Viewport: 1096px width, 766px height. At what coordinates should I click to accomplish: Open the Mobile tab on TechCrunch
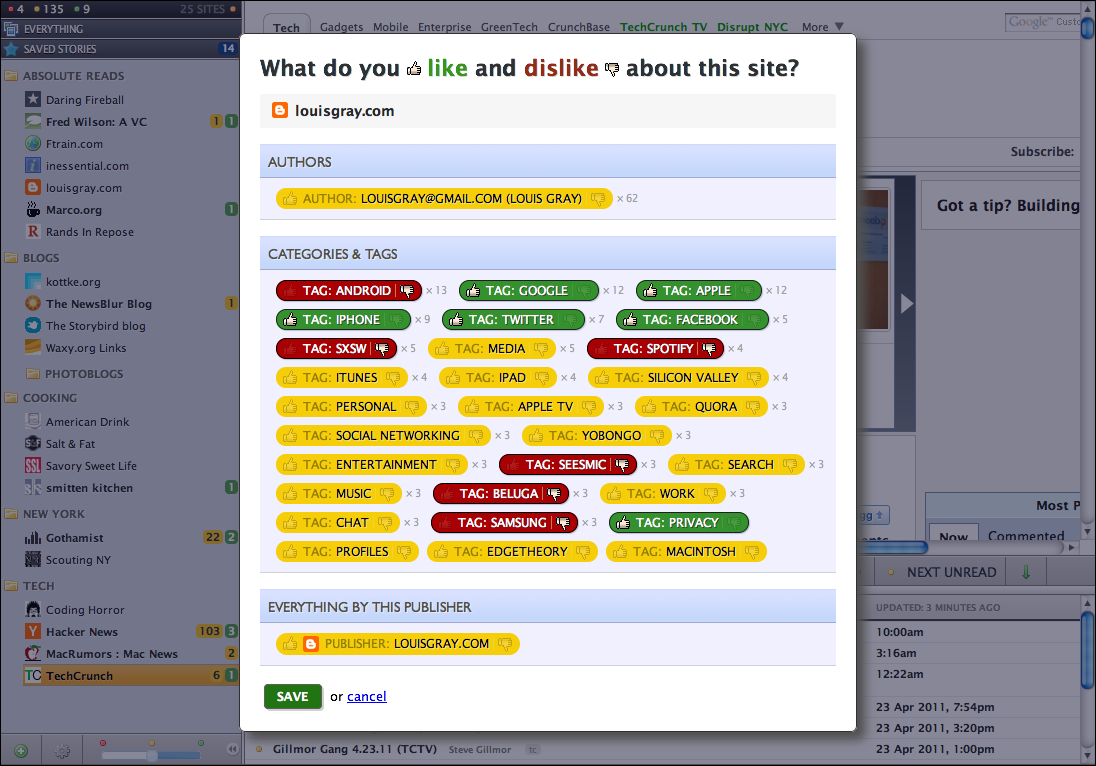(391, 27)
